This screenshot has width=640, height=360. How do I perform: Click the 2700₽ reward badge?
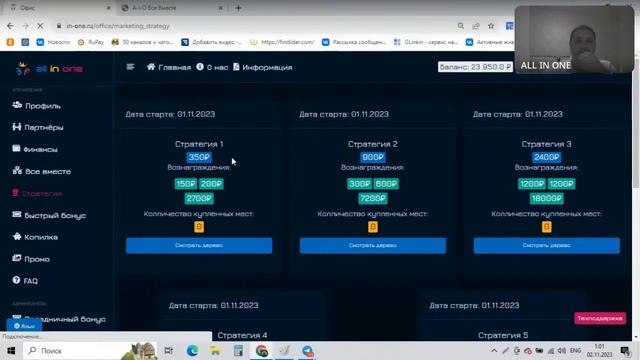pos(199,199)
